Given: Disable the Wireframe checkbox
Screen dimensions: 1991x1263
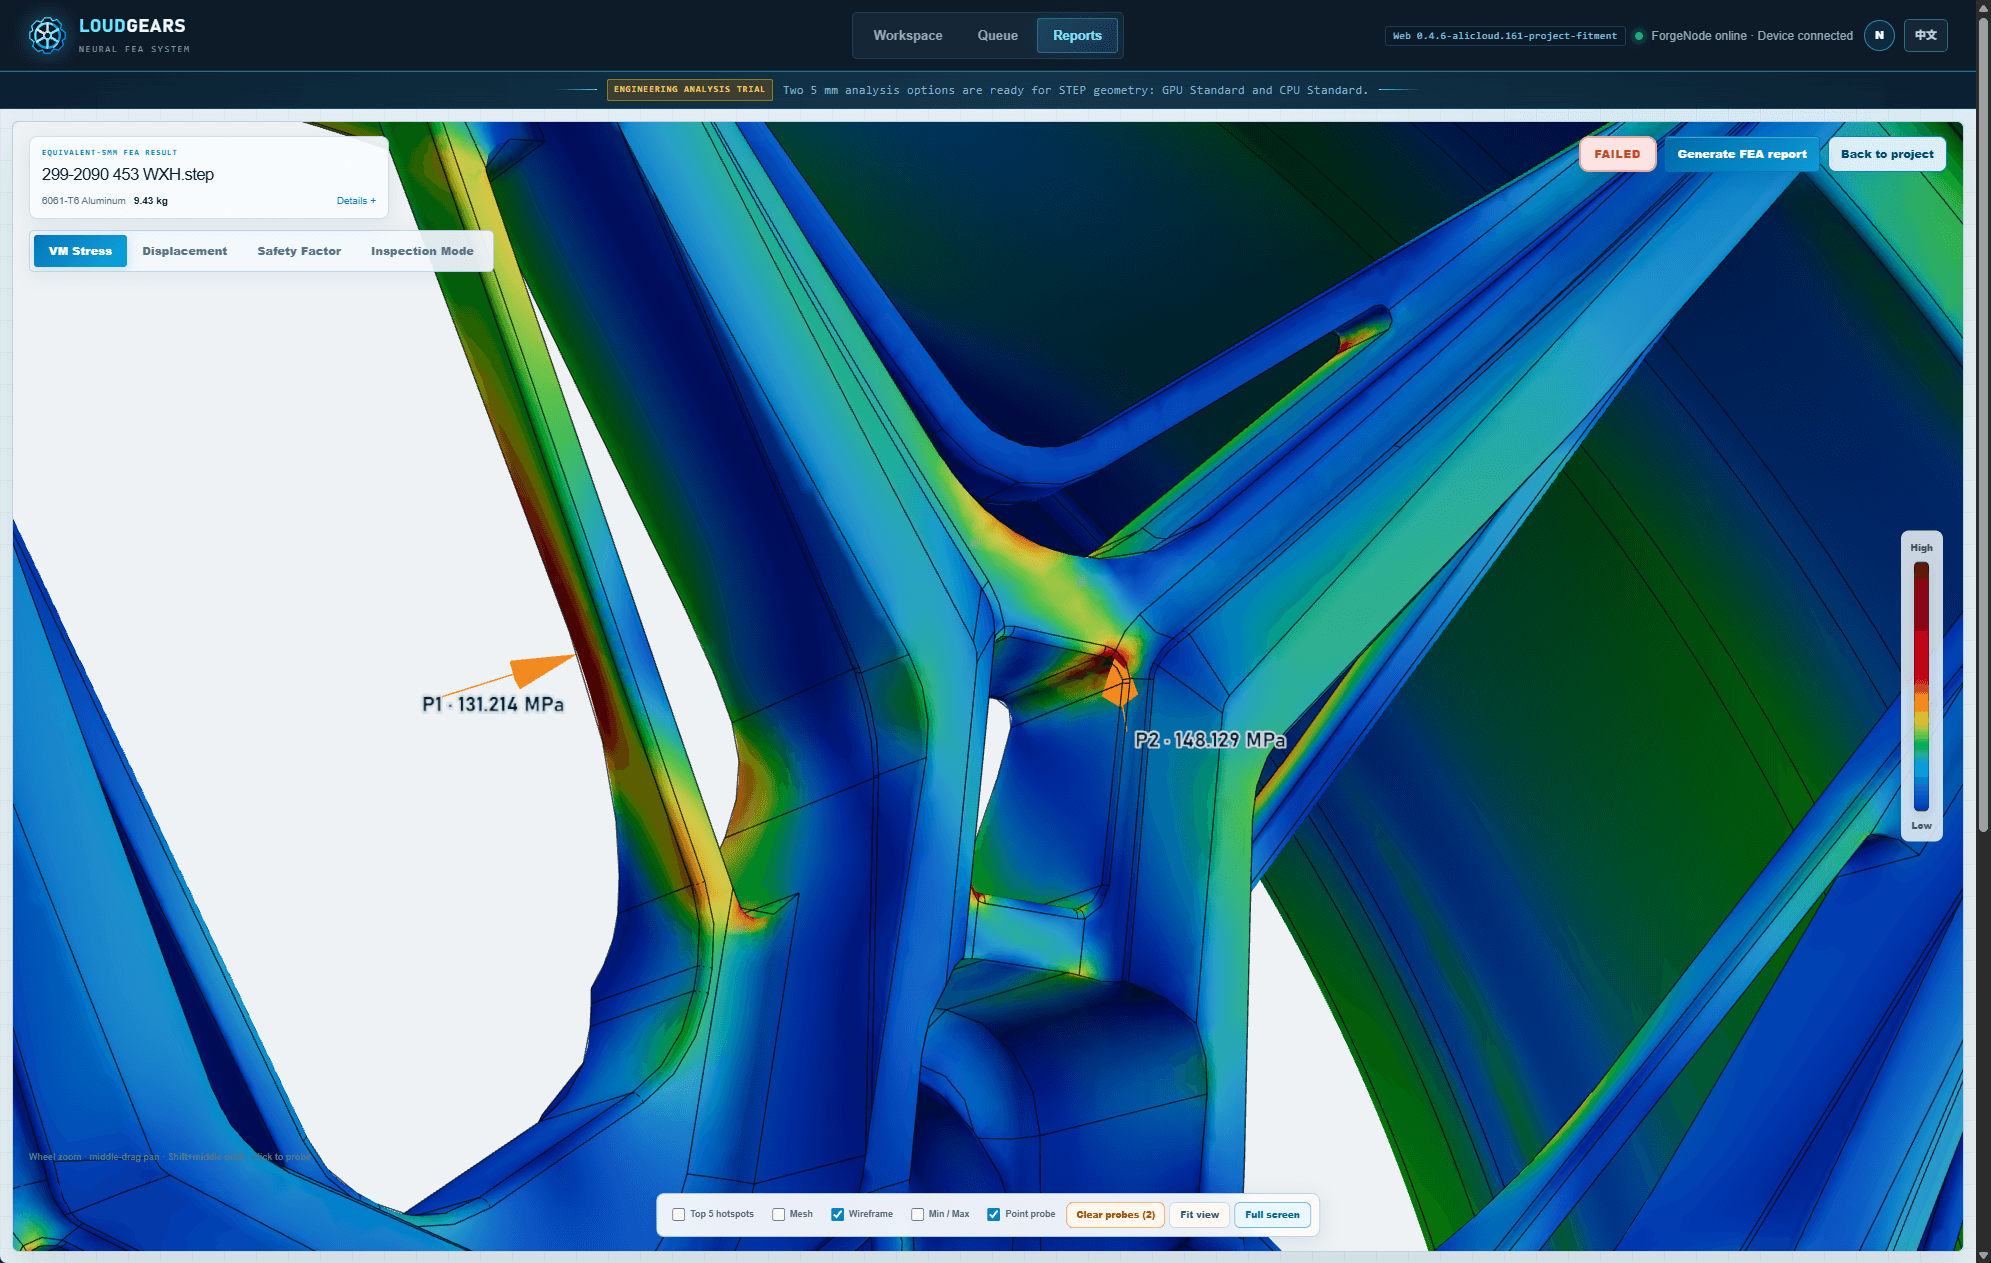Looking at the screenshot, I should [x=838, y=1214].
